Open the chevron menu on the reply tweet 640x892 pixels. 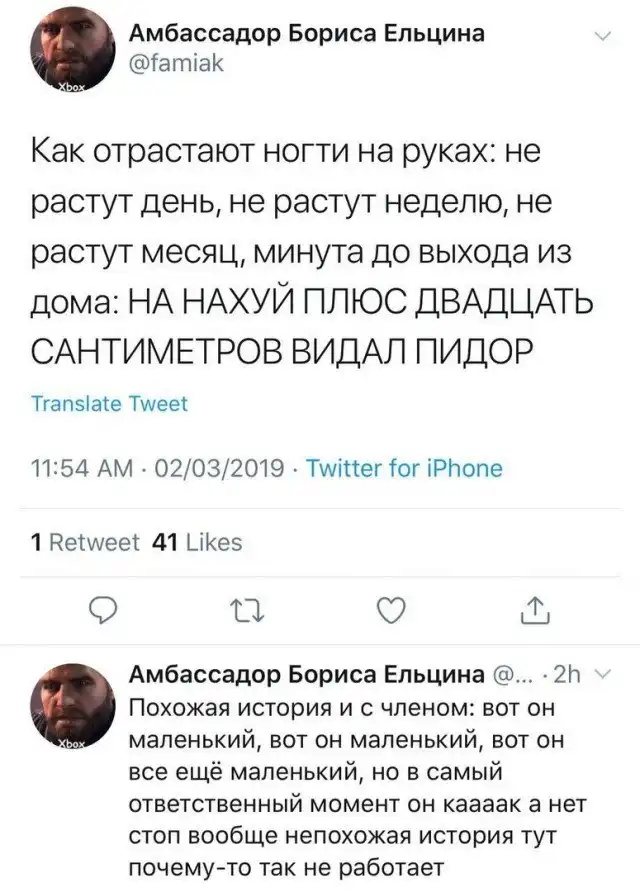pos(599,673)
